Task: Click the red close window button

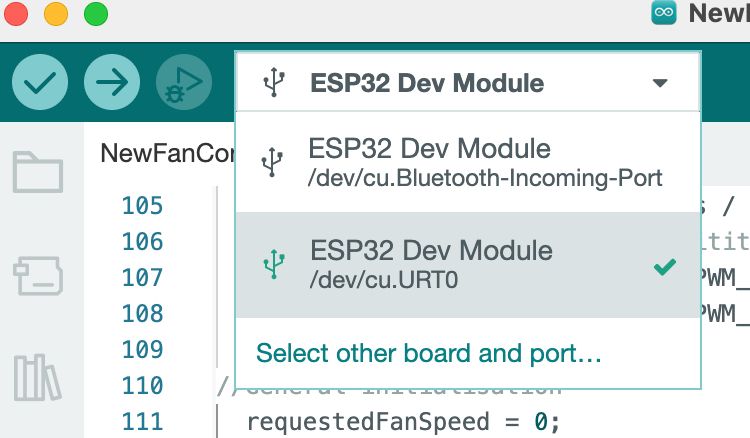Action: [16, 14]
